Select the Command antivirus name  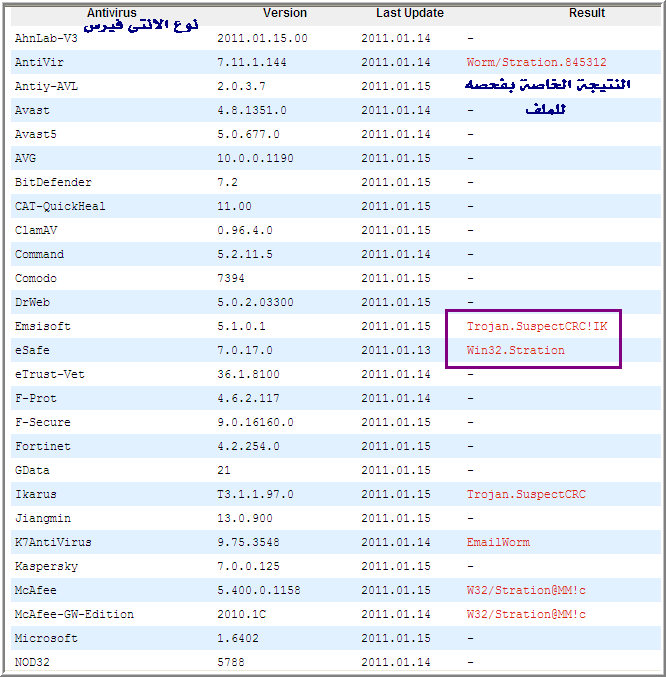39,254
